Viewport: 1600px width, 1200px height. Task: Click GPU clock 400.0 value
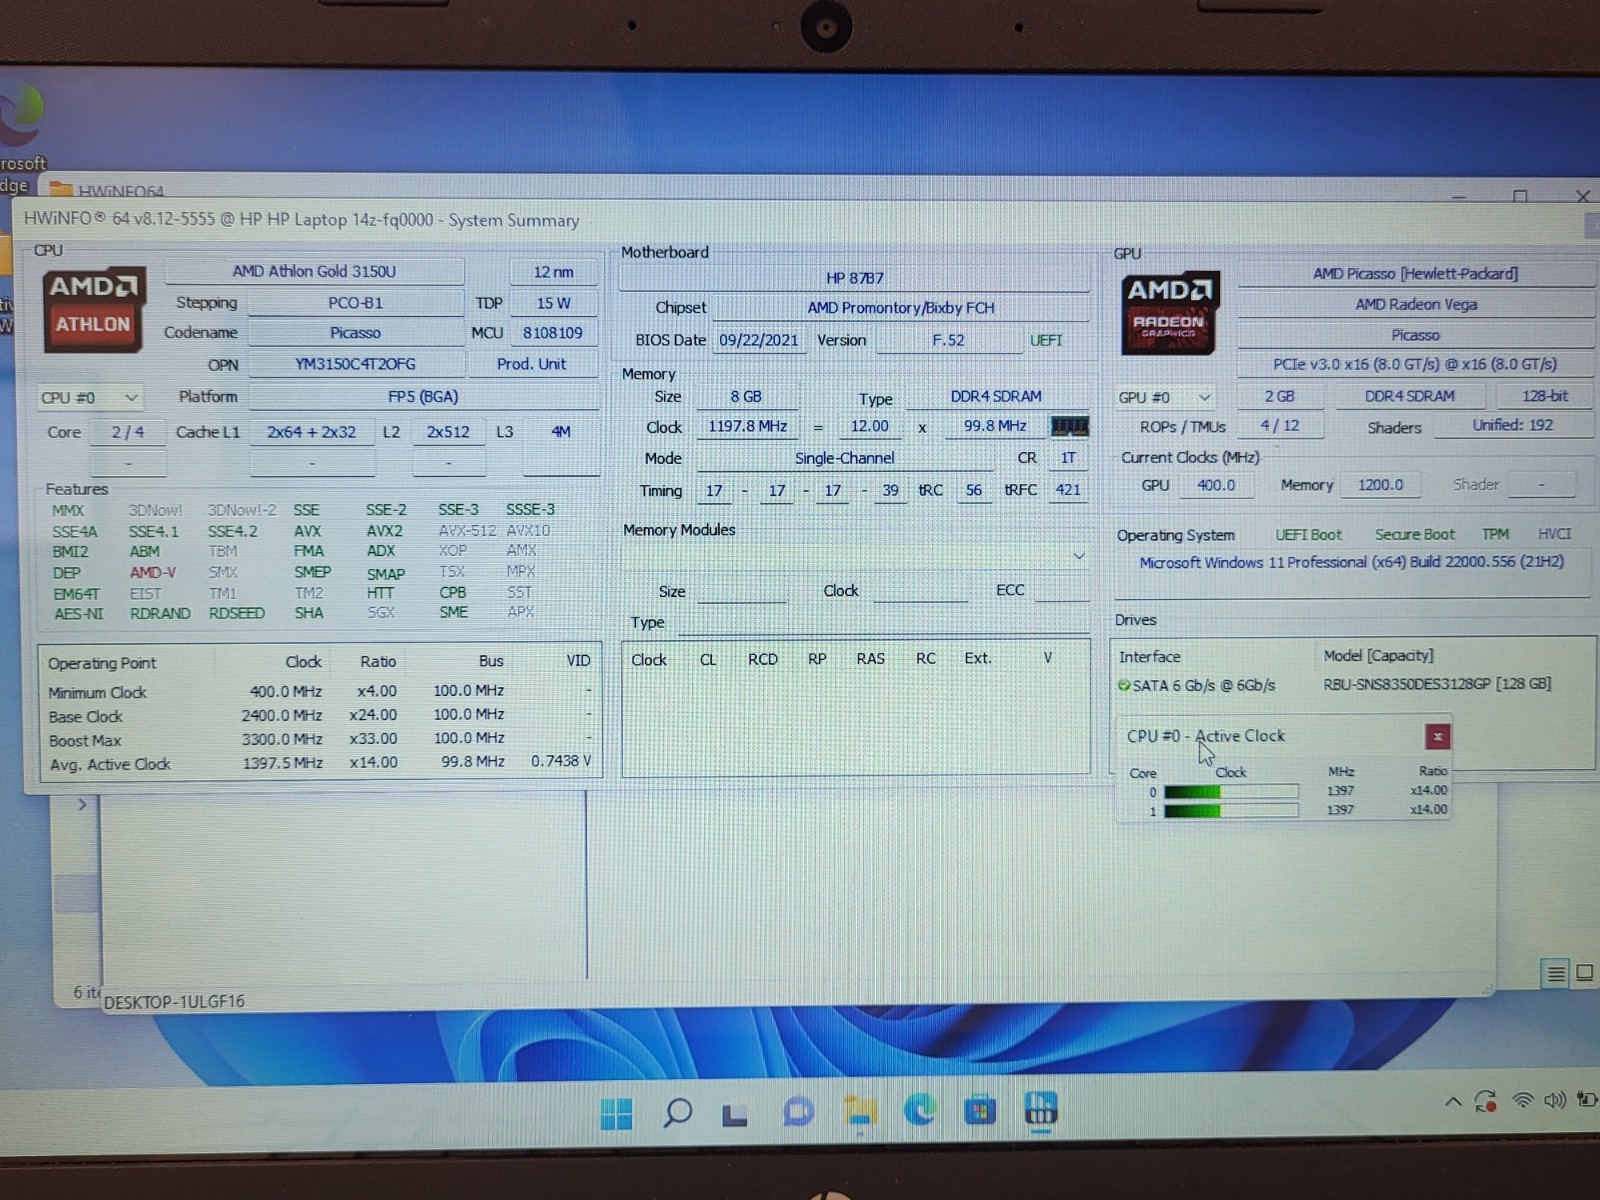tap(1216, 485)
